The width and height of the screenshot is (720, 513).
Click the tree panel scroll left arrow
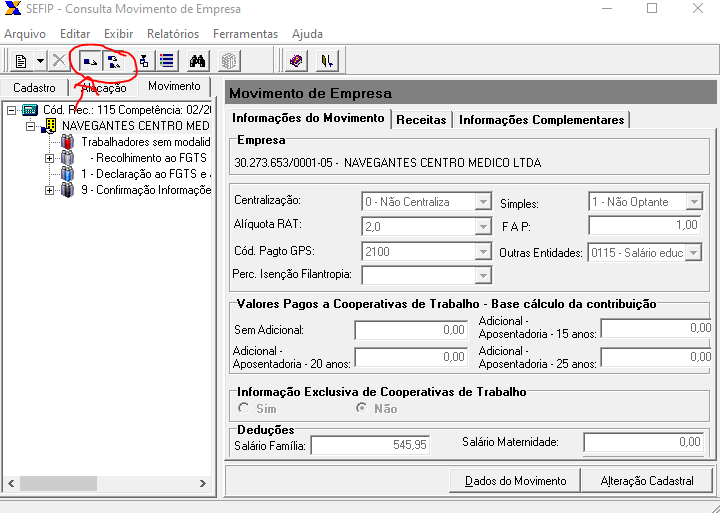click(x=11, y=484)
